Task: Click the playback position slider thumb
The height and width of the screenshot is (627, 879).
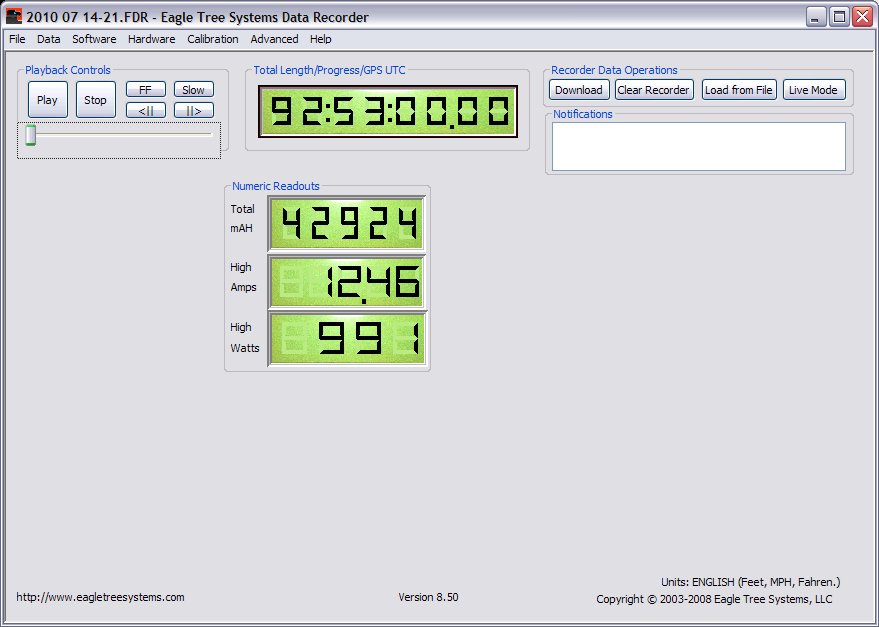Action: click(x=31, y=135)
